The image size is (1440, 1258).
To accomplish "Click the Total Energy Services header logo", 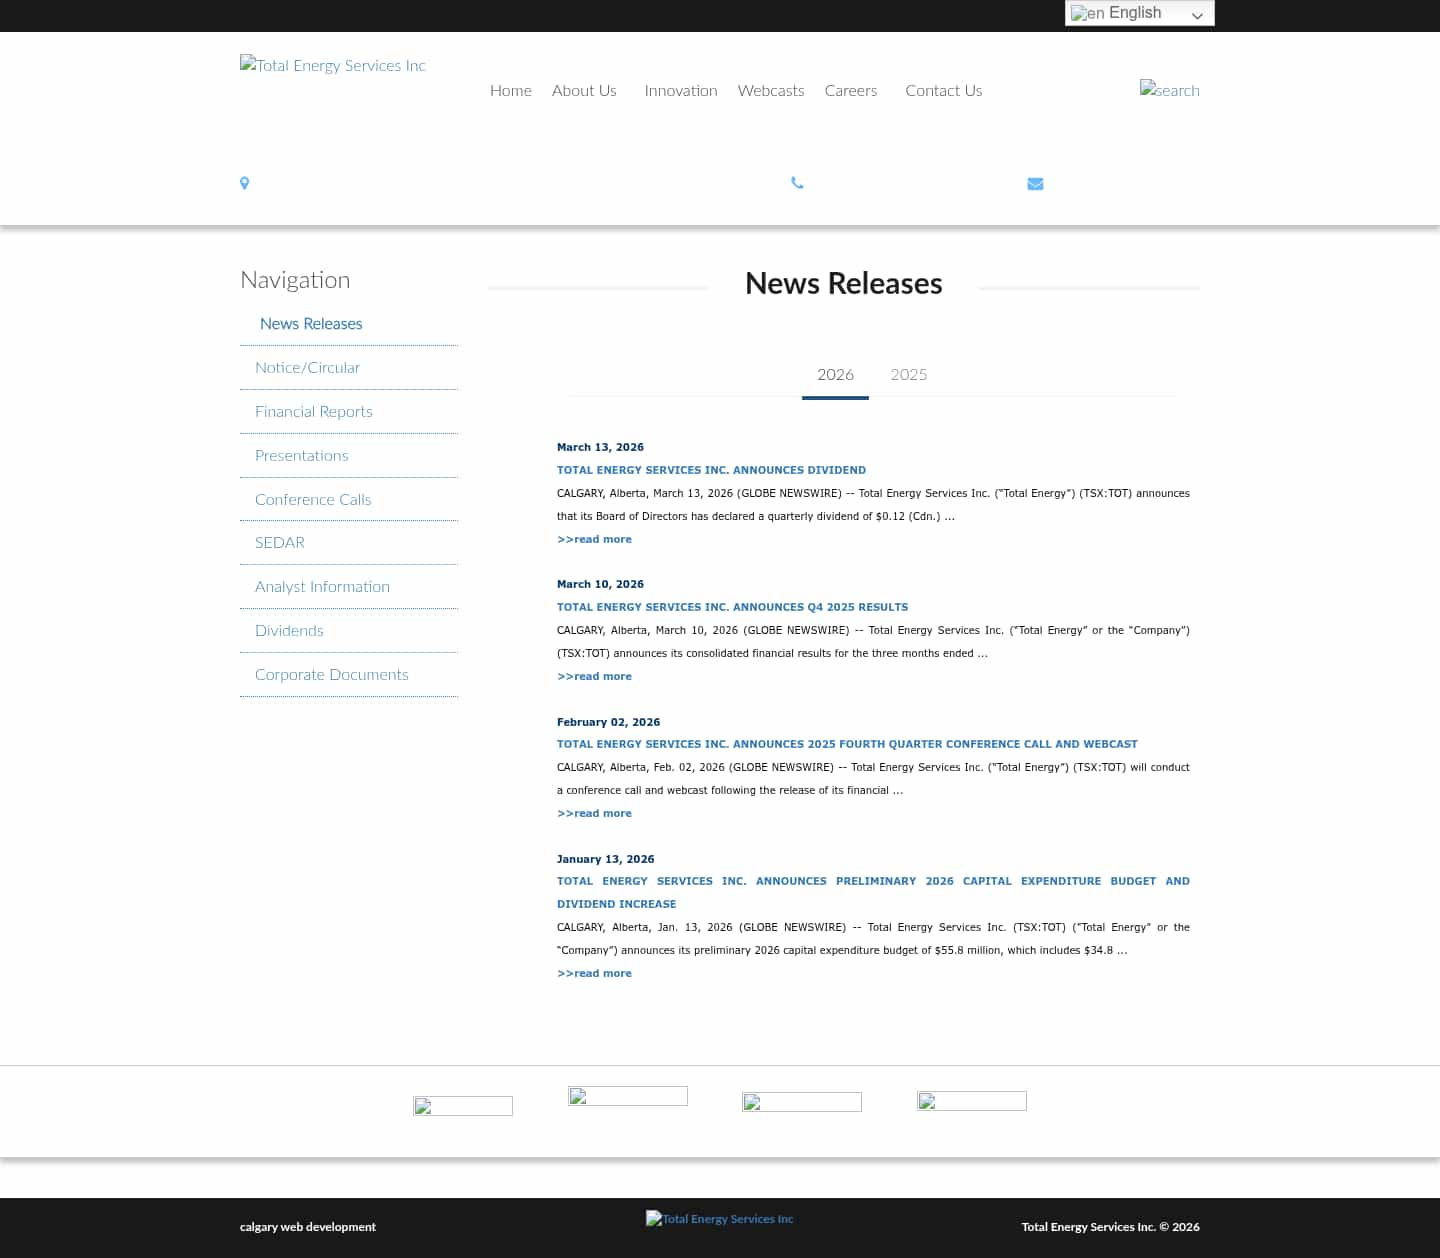I will [x=332, y=65].
